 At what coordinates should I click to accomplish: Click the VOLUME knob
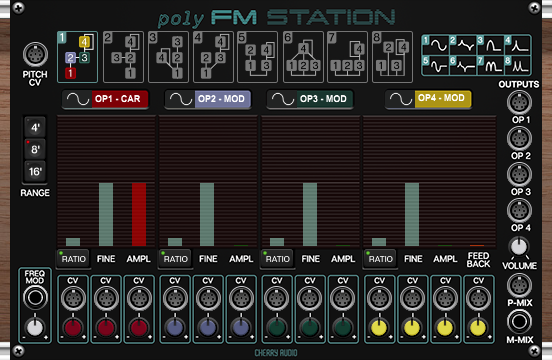pyautogui.click(x=519, y=246)
